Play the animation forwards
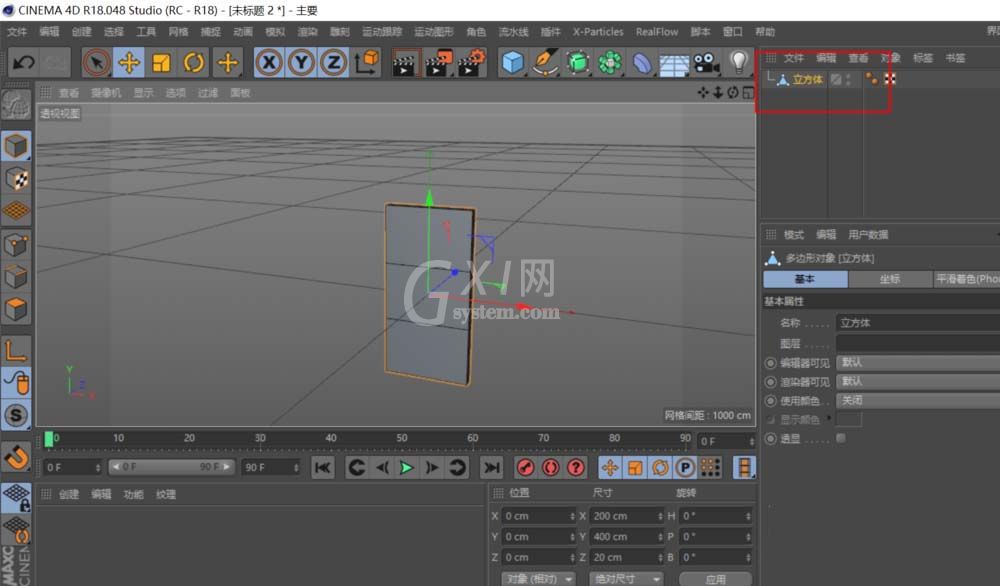The width and height of the screenshot is (1000, 586). point(406,467)
